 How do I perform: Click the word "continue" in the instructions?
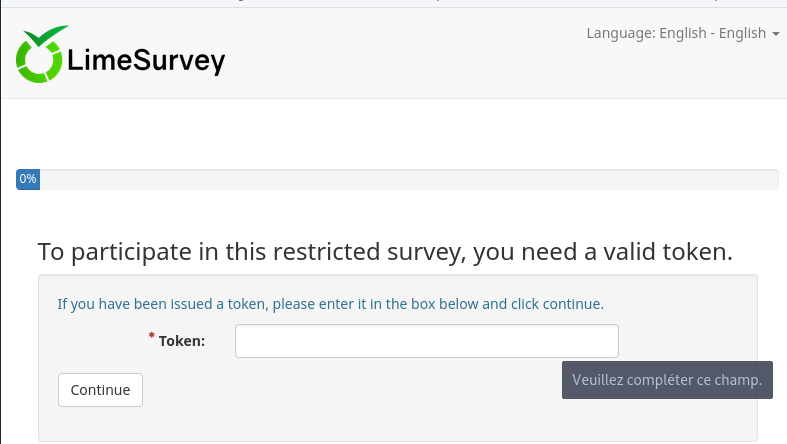click(572, 303)
